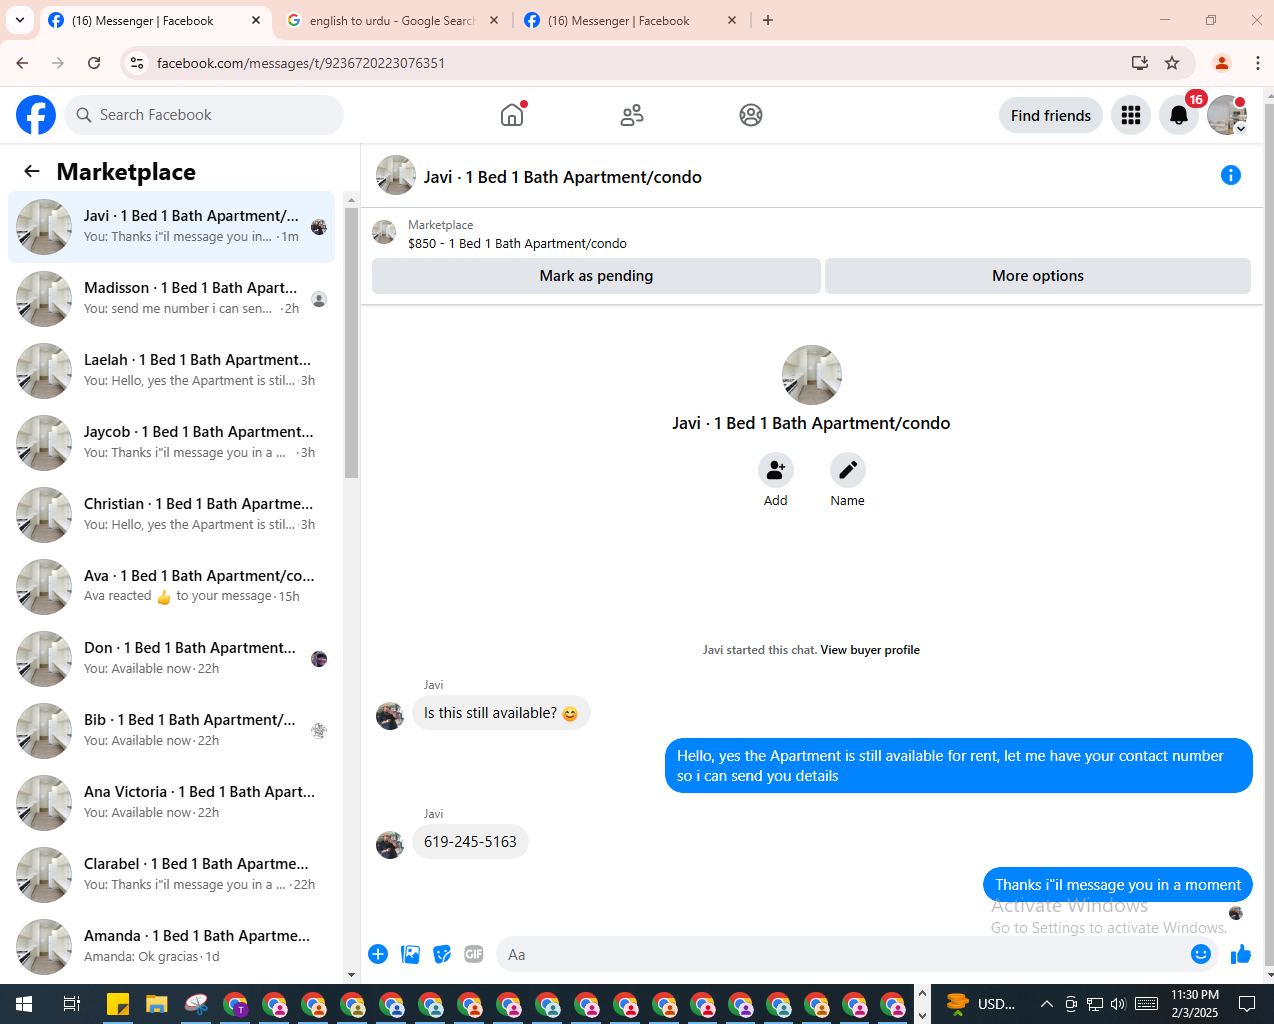Open the tab search dropdown arrow

[x=20, y=20]
